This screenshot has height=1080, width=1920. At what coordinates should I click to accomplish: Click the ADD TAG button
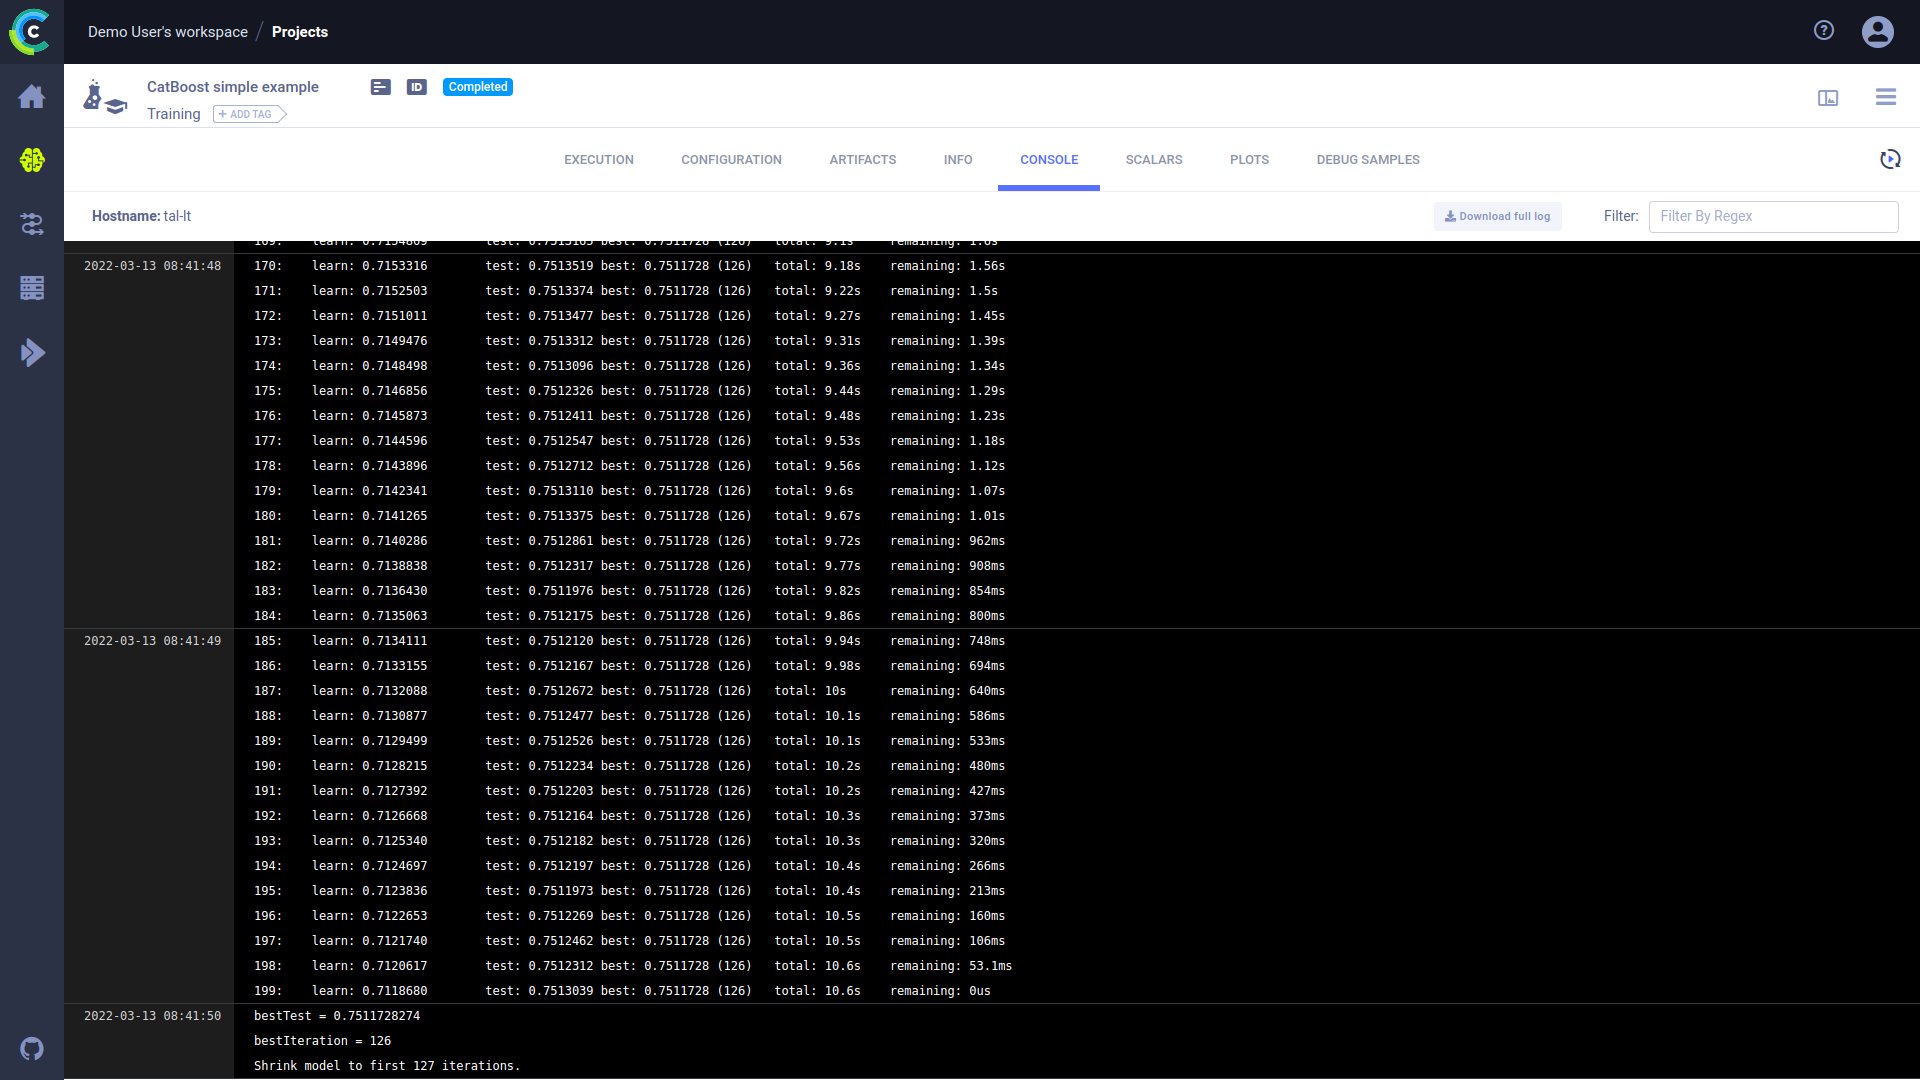coord(247,114)
